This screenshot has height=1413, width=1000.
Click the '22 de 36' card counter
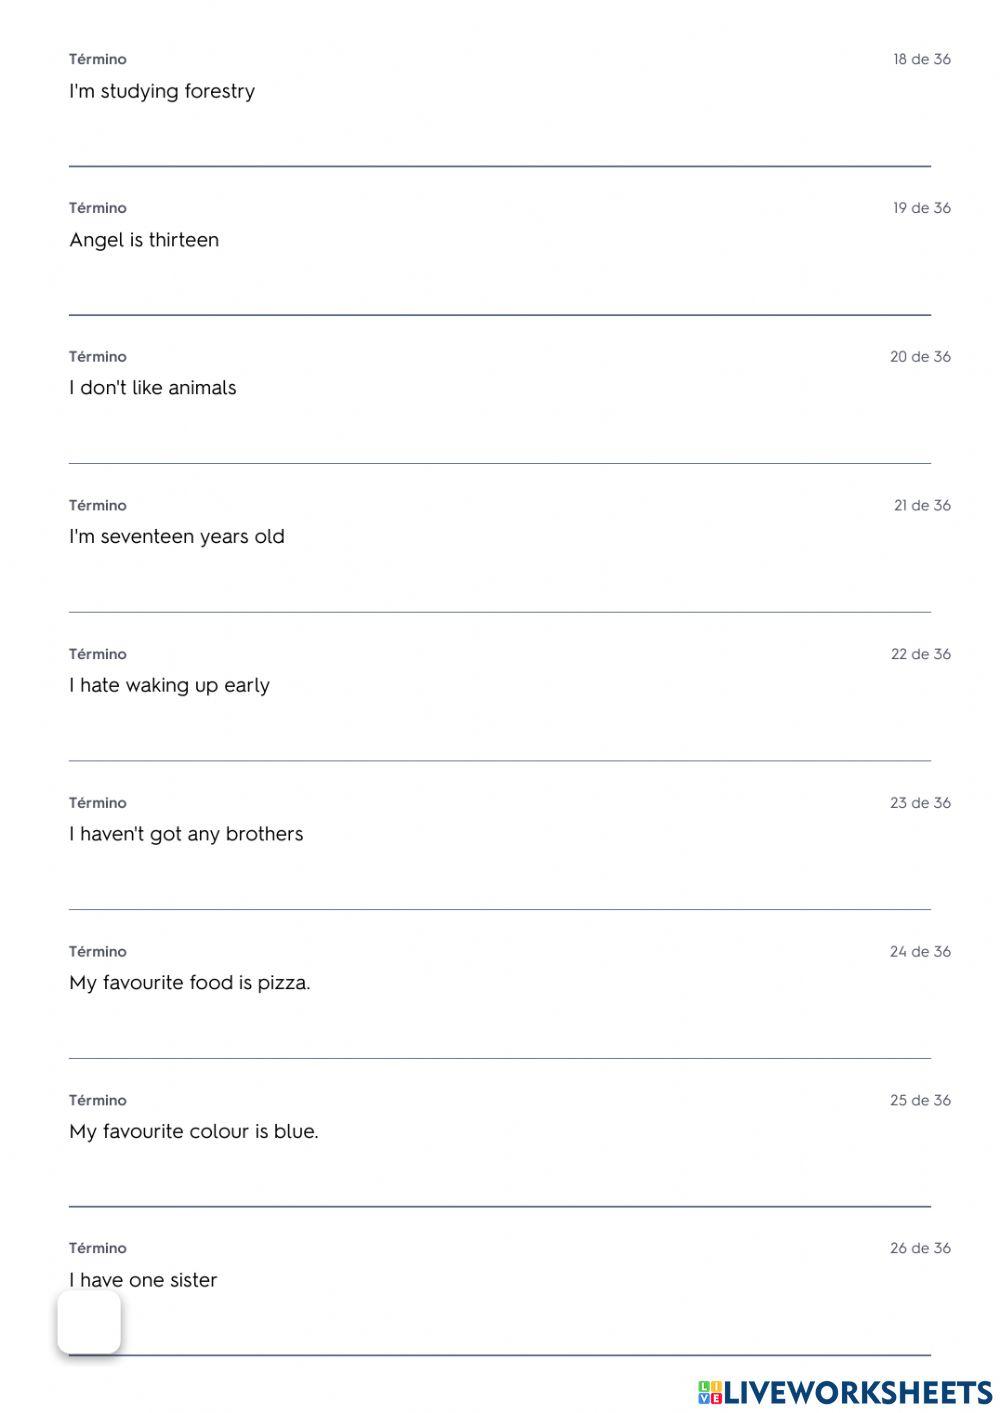920,654
